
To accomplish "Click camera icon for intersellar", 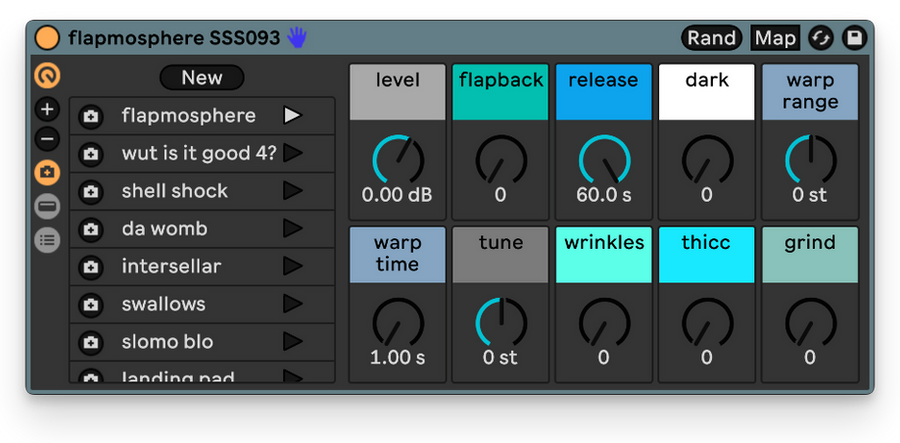I will click(x=90, y=267).
